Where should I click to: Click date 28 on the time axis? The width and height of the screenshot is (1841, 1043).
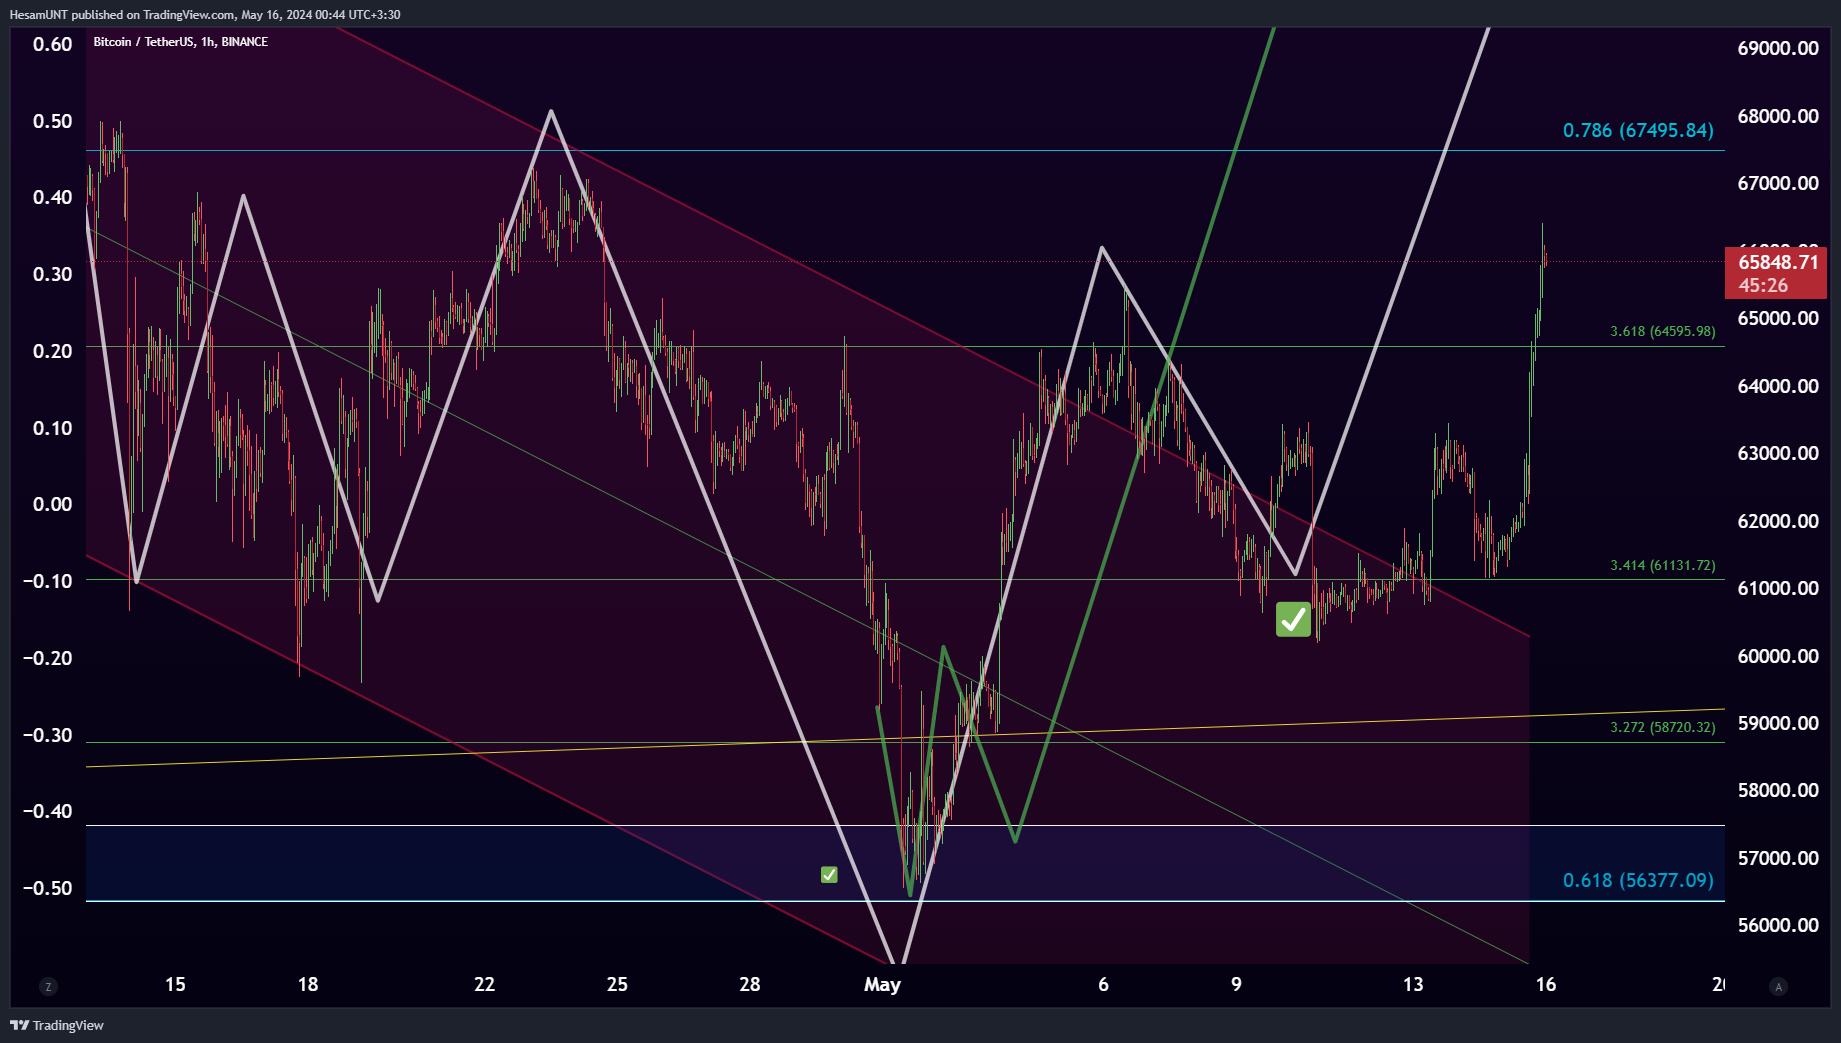(x=750, y=984)
